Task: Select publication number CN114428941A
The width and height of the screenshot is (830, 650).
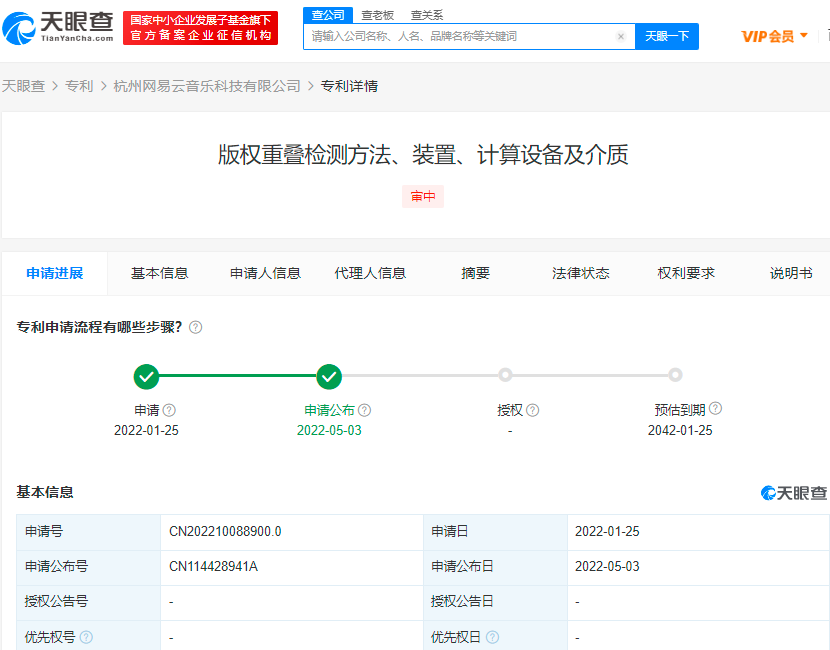Action: click(x=213, y=566)
